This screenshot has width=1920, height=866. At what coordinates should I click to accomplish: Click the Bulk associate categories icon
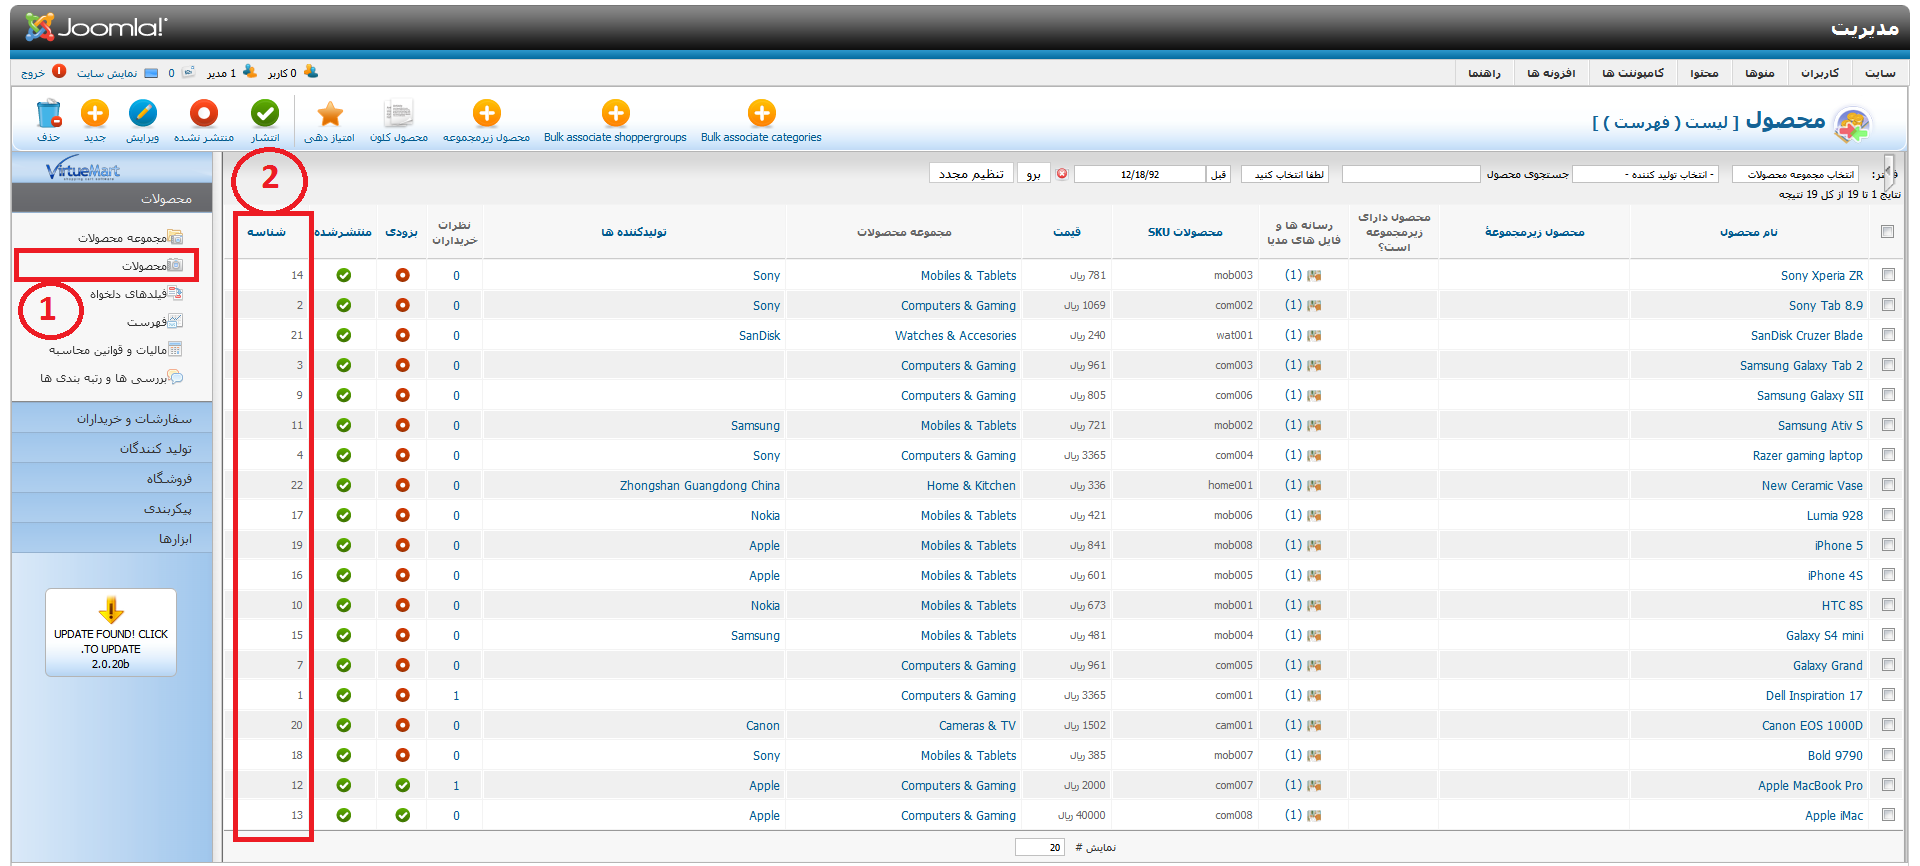(x=761, y=115)
